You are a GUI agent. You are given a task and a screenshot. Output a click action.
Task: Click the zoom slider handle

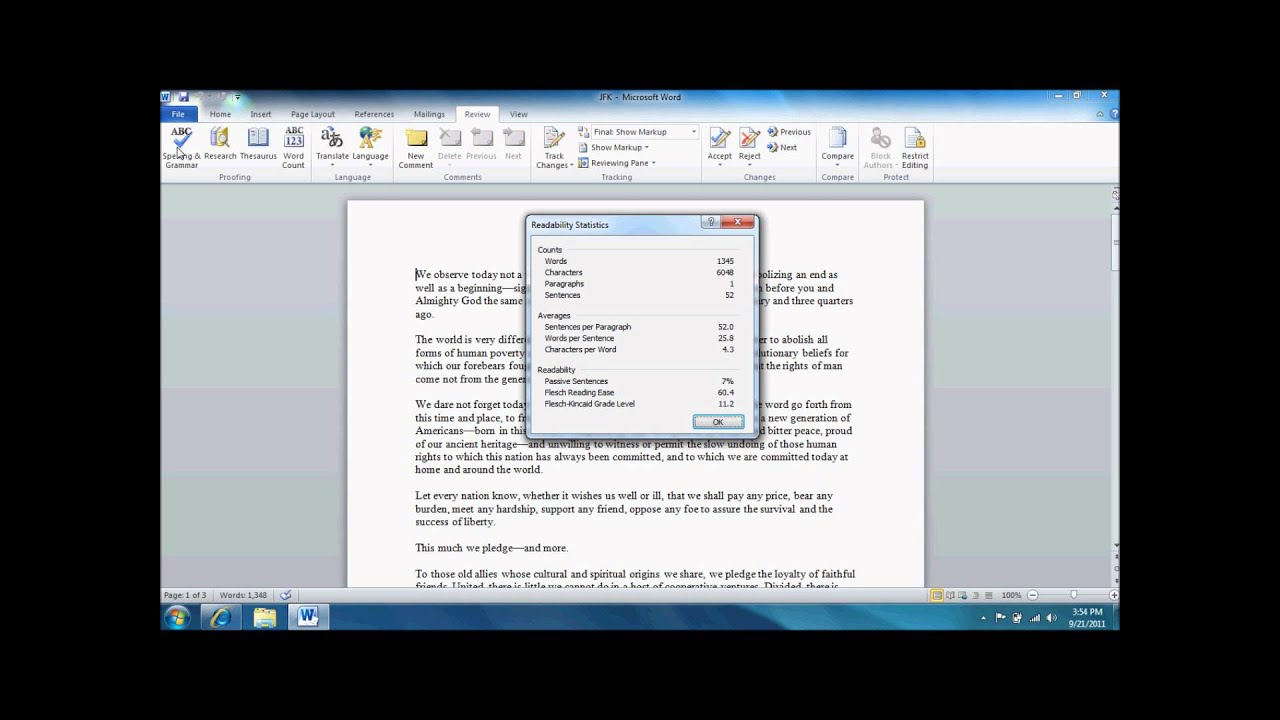1073,595
